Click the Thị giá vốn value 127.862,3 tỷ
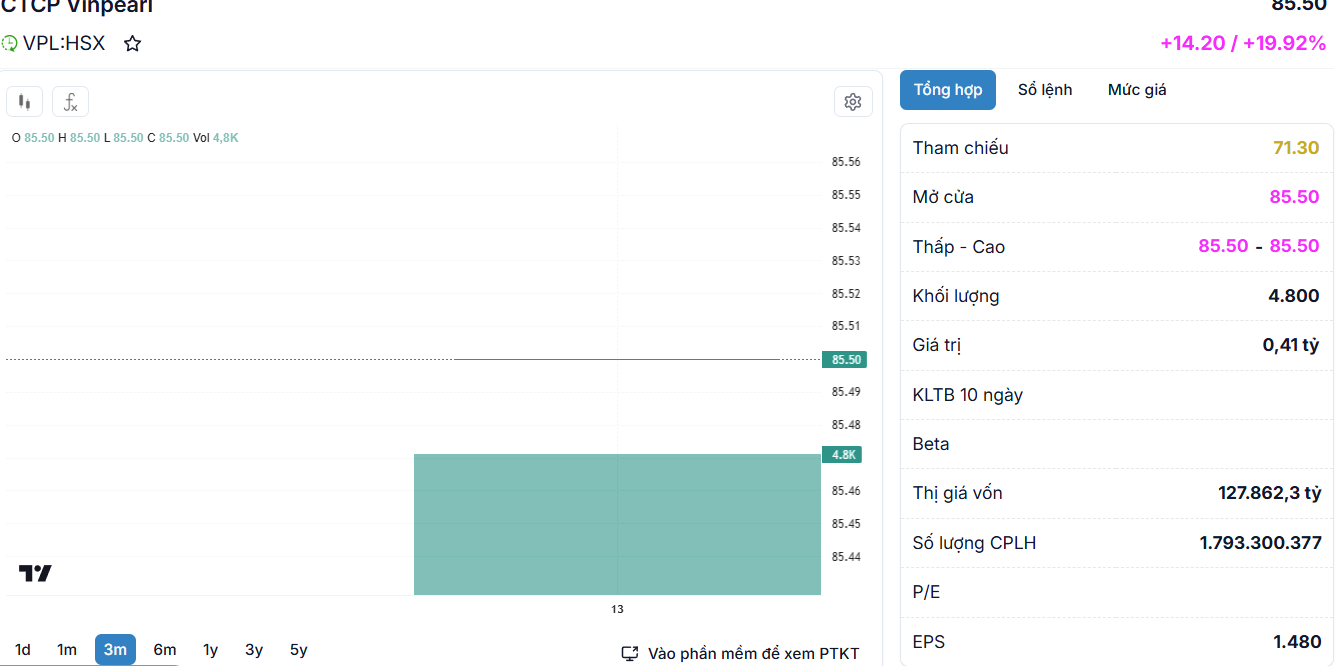 1270,493
